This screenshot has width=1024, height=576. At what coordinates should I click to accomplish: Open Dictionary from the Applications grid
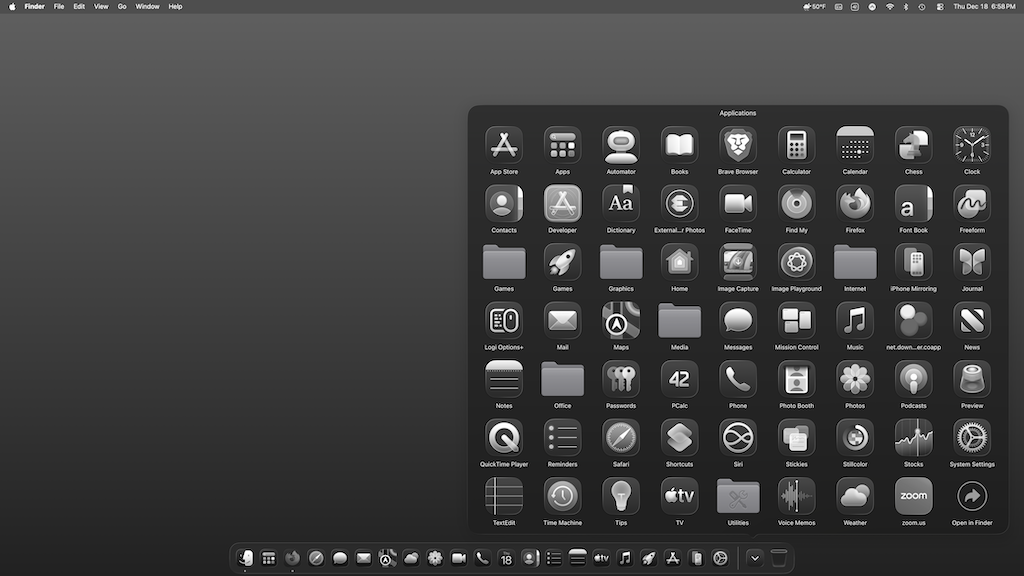620,204
